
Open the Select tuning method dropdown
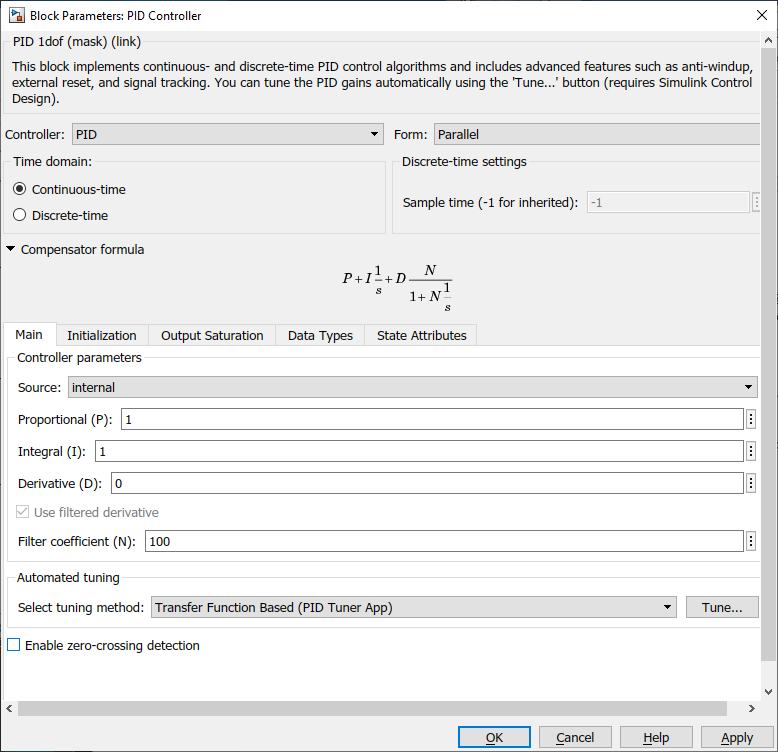tap(414, 607)
